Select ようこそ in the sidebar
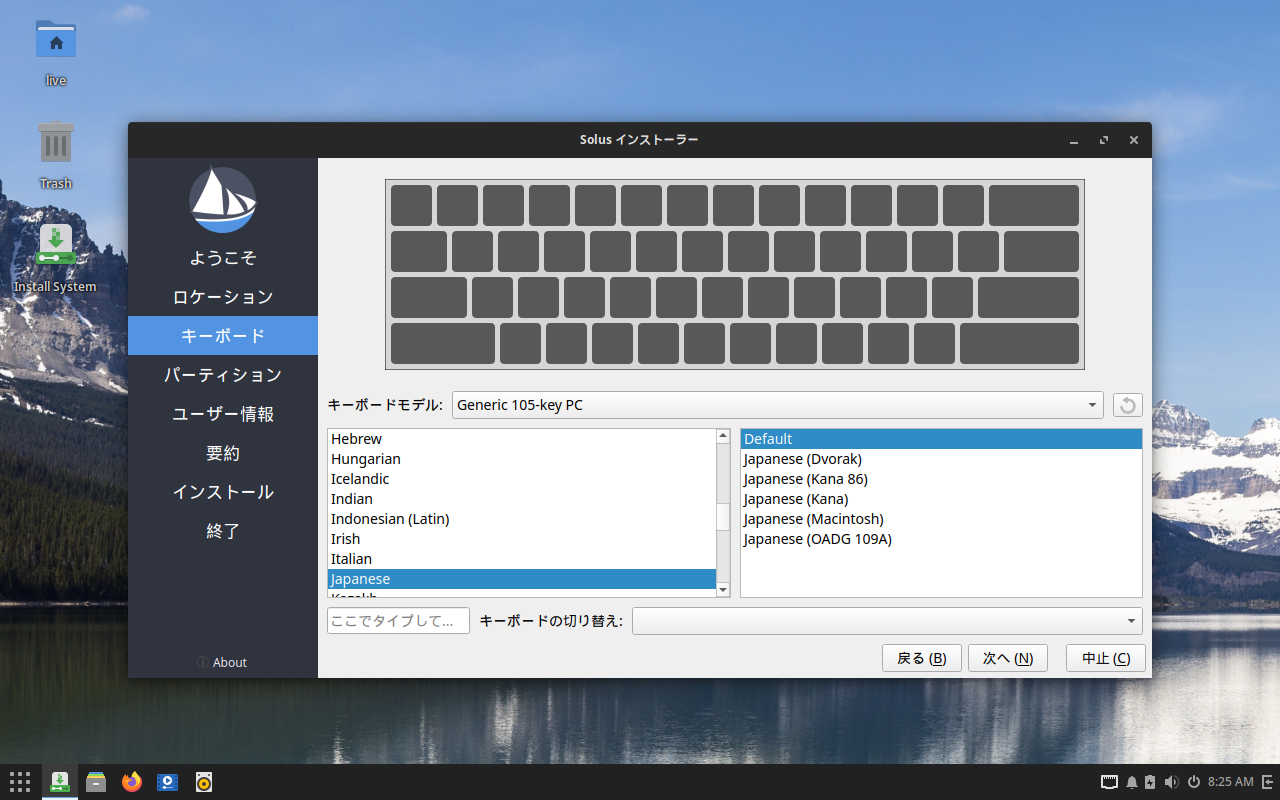The width and height of the screenshot is (1280, 800). pos(223,258)
